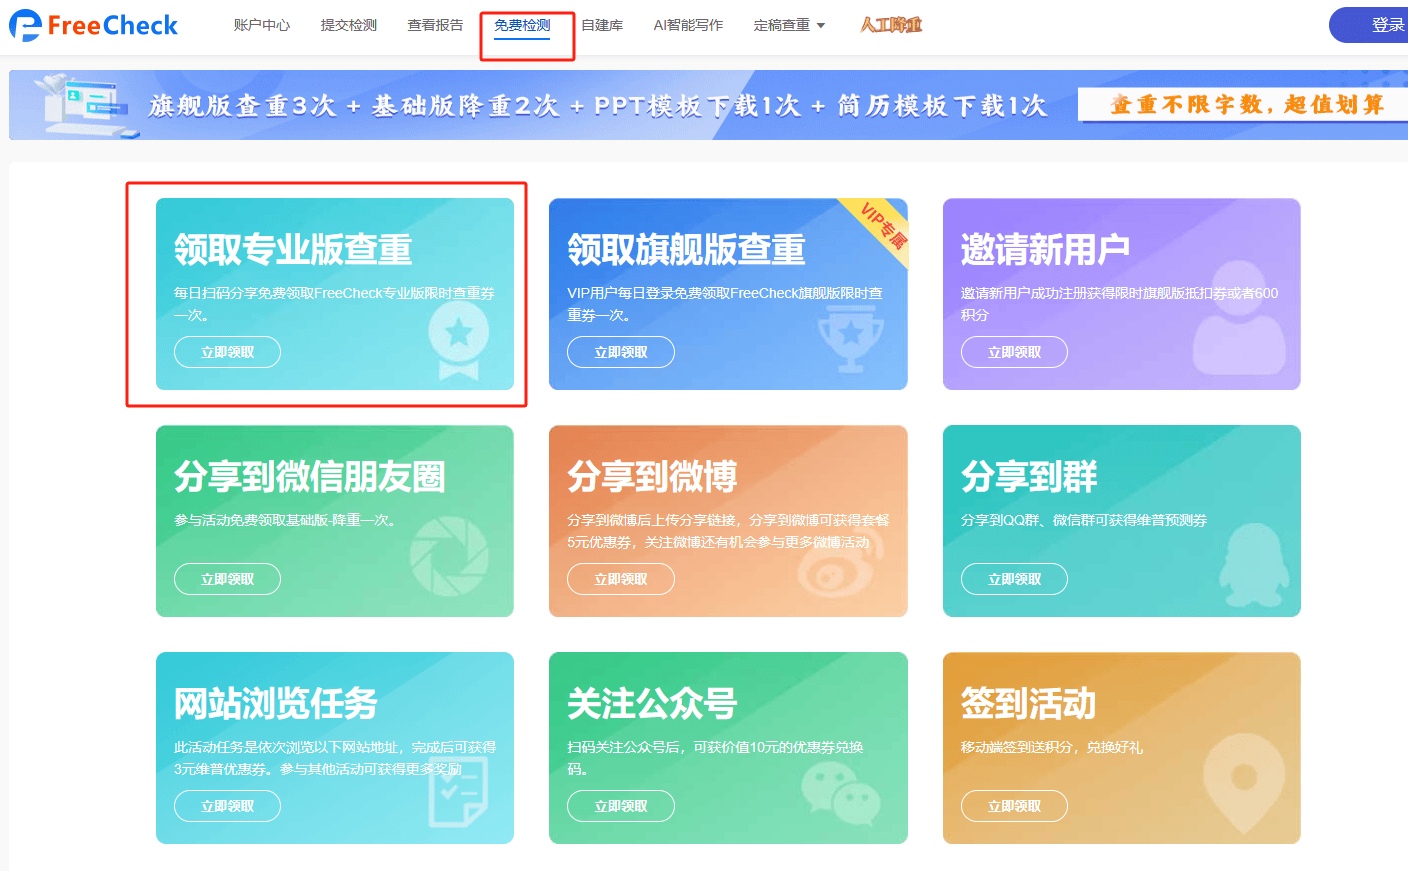Image resolution: width=1408 pixels, height=871 pixels.
Task: Click 立即领取 under 网站浏览任务
Action: [227, 806]
